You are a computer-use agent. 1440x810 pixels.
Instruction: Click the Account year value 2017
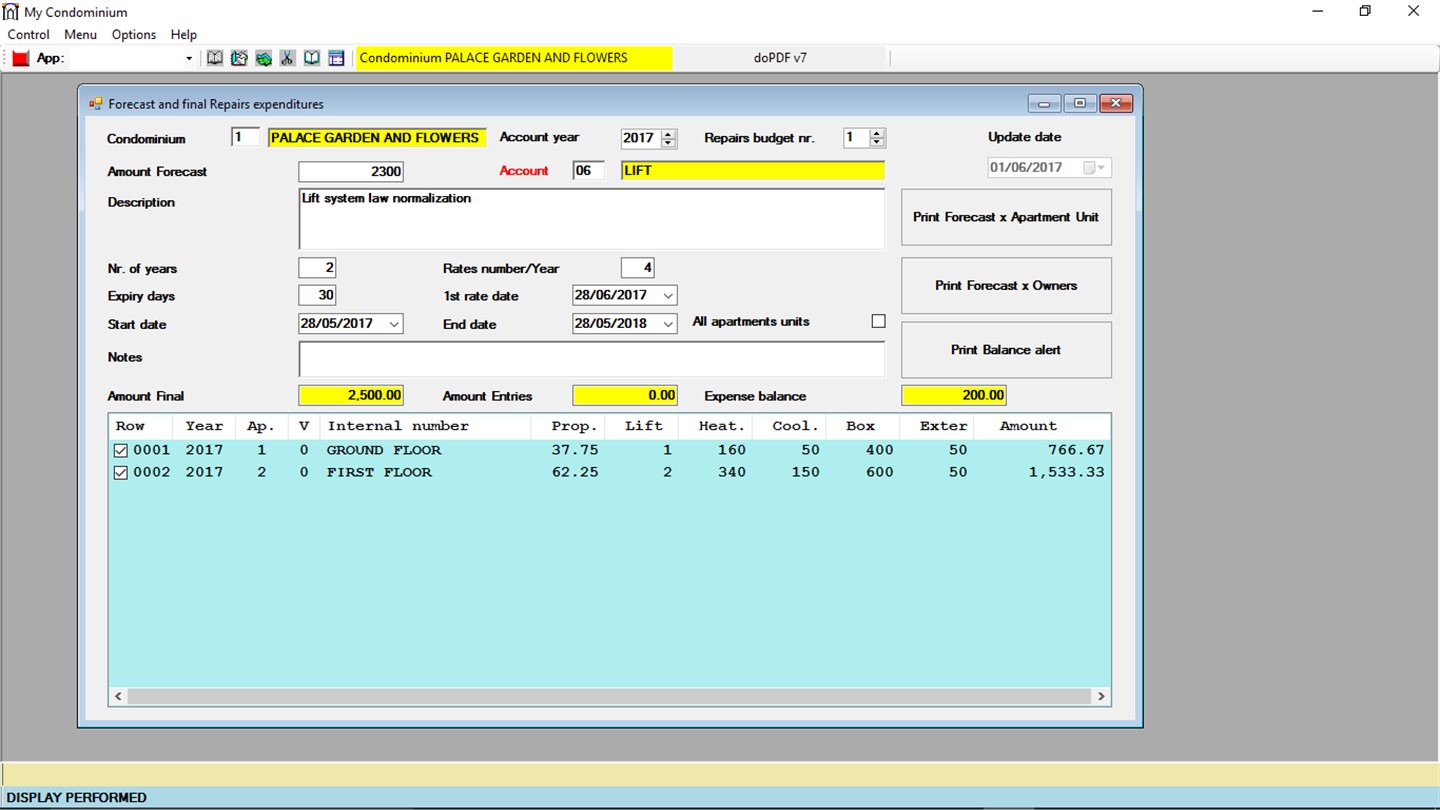point(639,138)
